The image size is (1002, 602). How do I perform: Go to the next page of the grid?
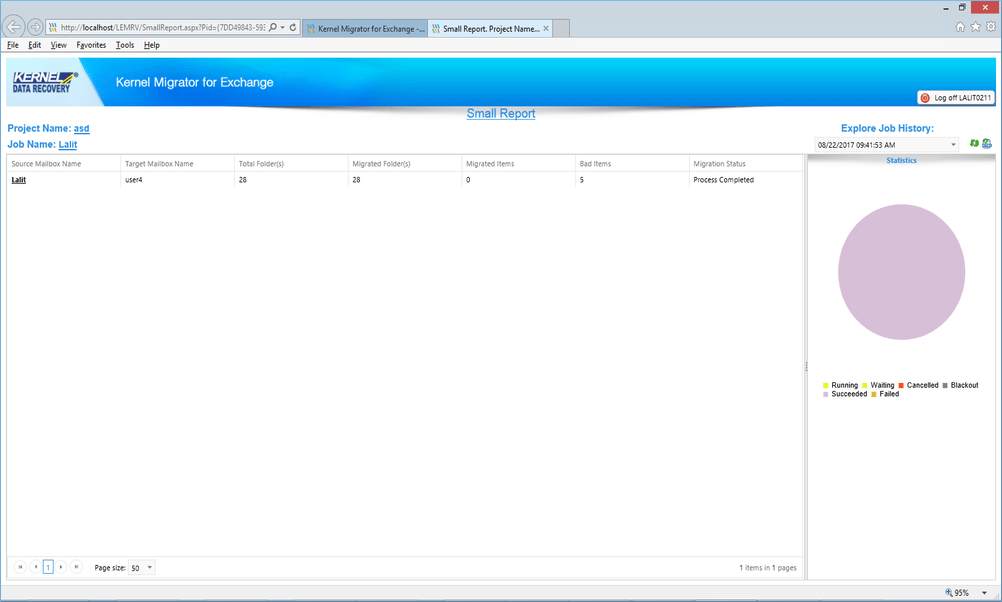pos(61,567)
